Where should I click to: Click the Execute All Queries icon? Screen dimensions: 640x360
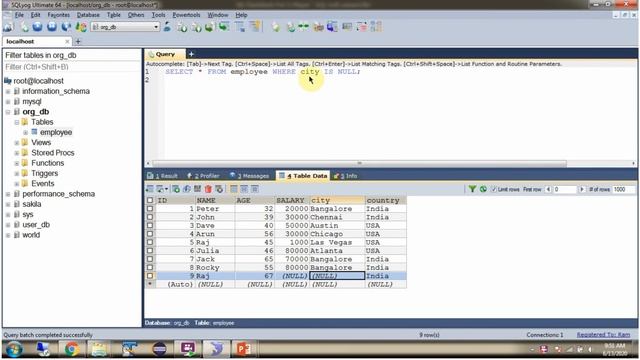coord(52,27)
